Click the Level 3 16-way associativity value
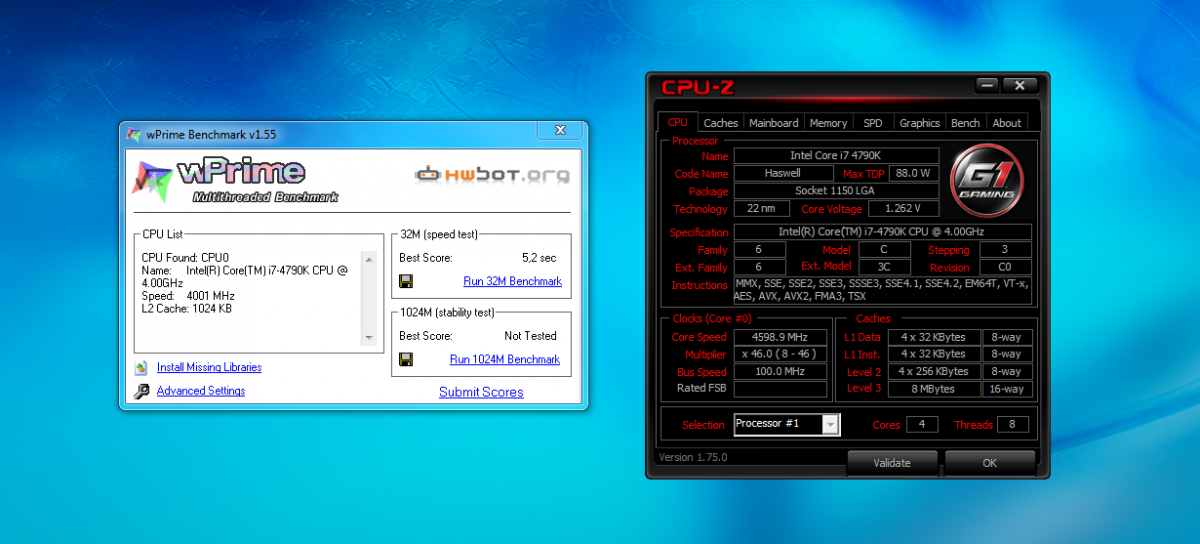 pos(1005,389)
